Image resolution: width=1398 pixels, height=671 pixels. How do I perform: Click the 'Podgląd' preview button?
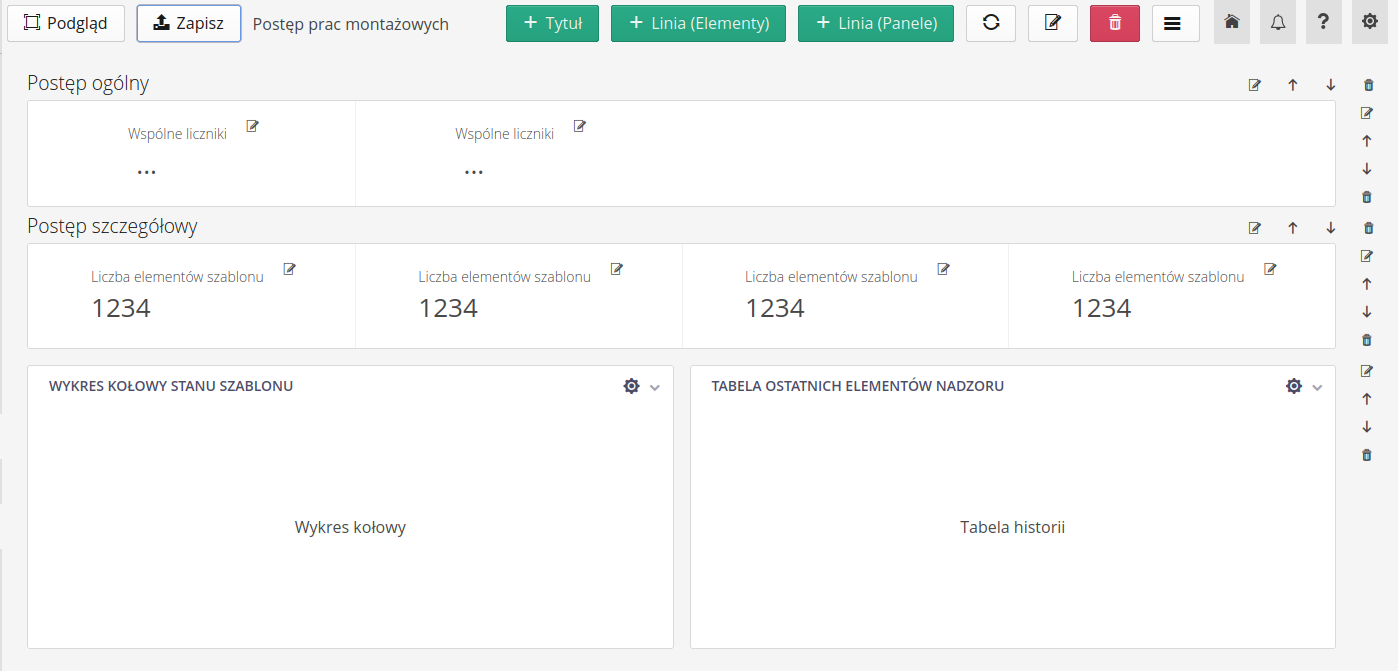[65, 23]
